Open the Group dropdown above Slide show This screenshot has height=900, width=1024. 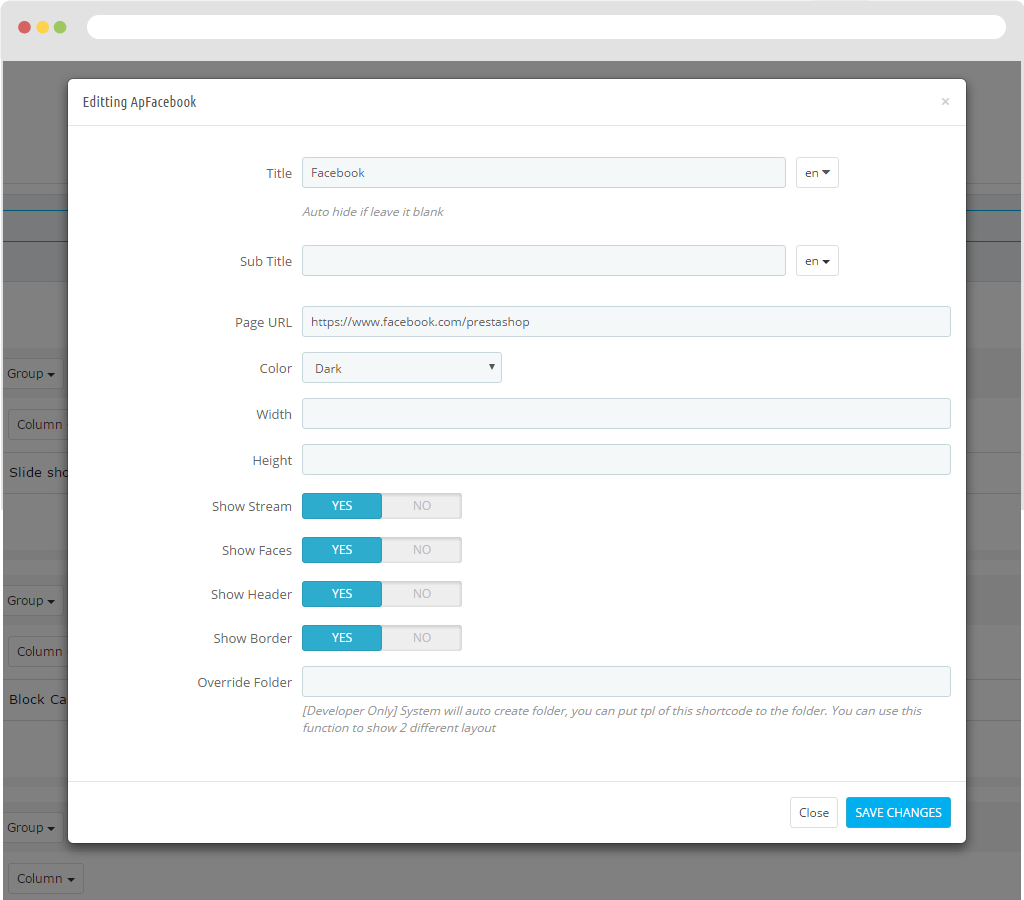coord(31,374)
